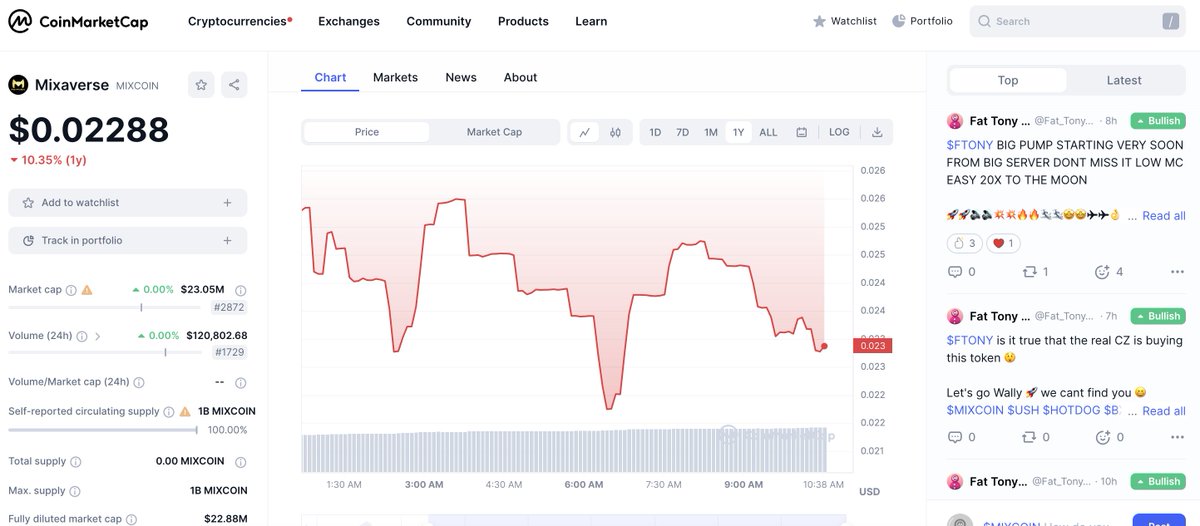Select Market Cap chart toggle
This screenshot has height=526, width=1200.
point(494,132)
